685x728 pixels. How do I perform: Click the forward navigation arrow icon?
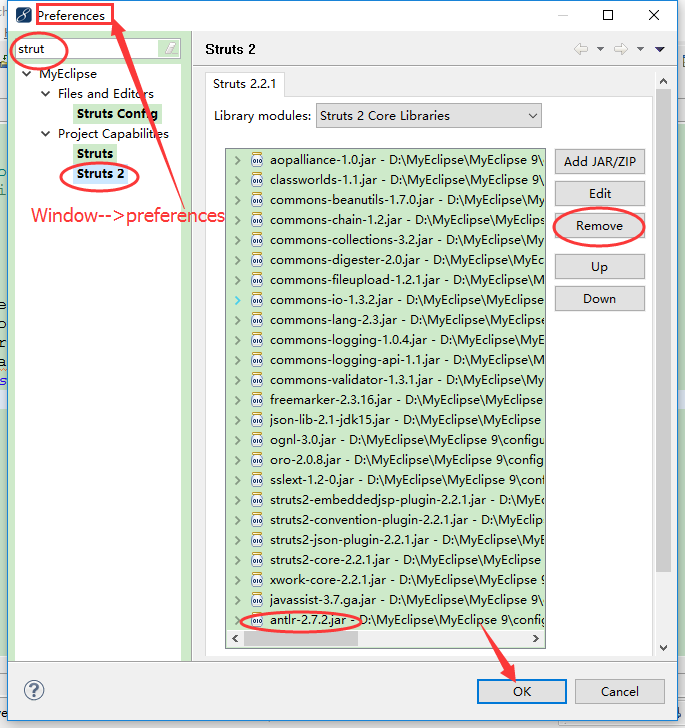pos(620,49)
